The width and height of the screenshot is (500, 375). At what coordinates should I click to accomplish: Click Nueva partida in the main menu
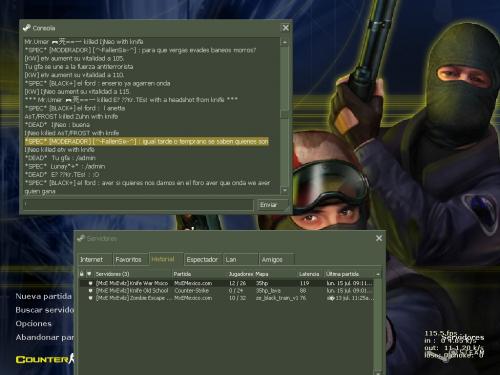point(43,296)
